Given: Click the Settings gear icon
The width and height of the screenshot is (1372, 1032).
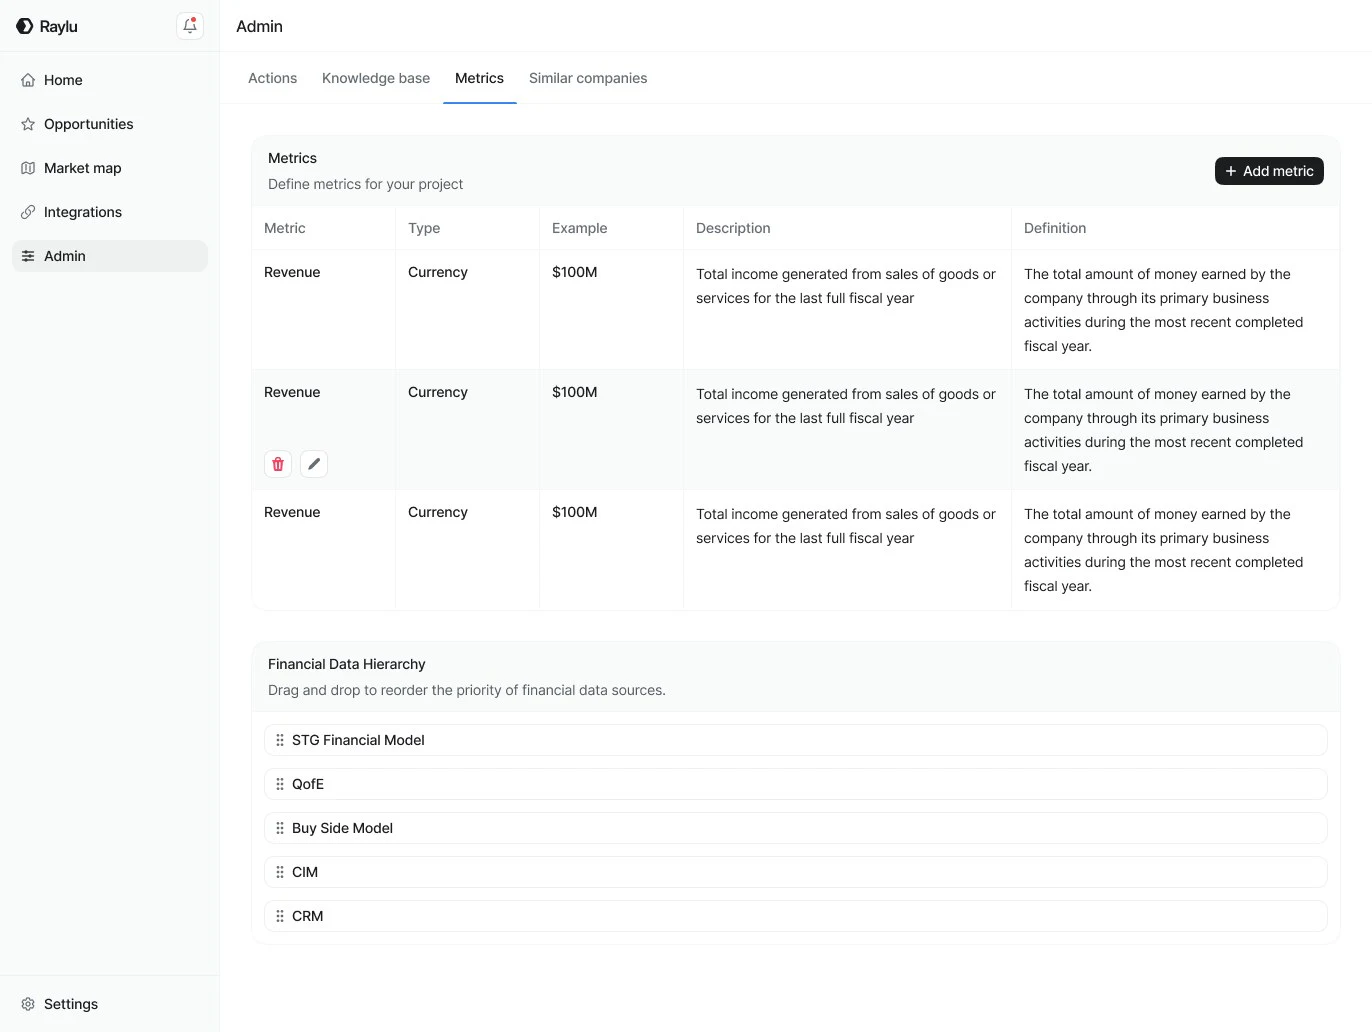Looking at the screenshot, I should click(28, 1004).
